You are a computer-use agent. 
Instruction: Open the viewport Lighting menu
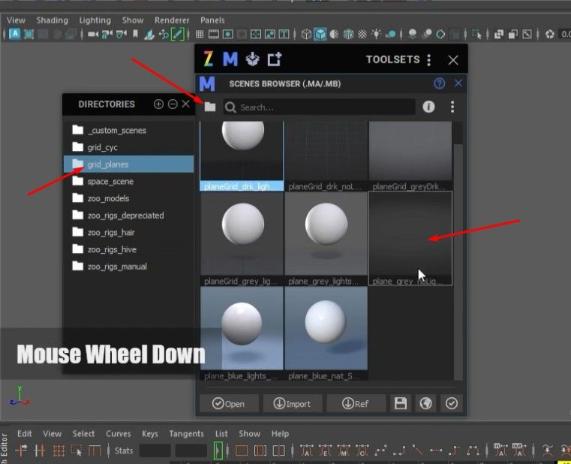(x=95, y=20)
